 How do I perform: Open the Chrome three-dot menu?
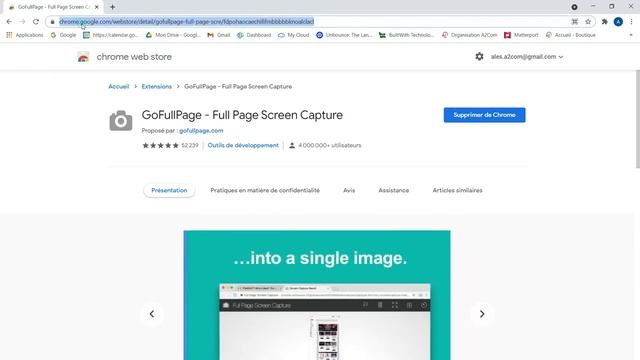[631, 22]
